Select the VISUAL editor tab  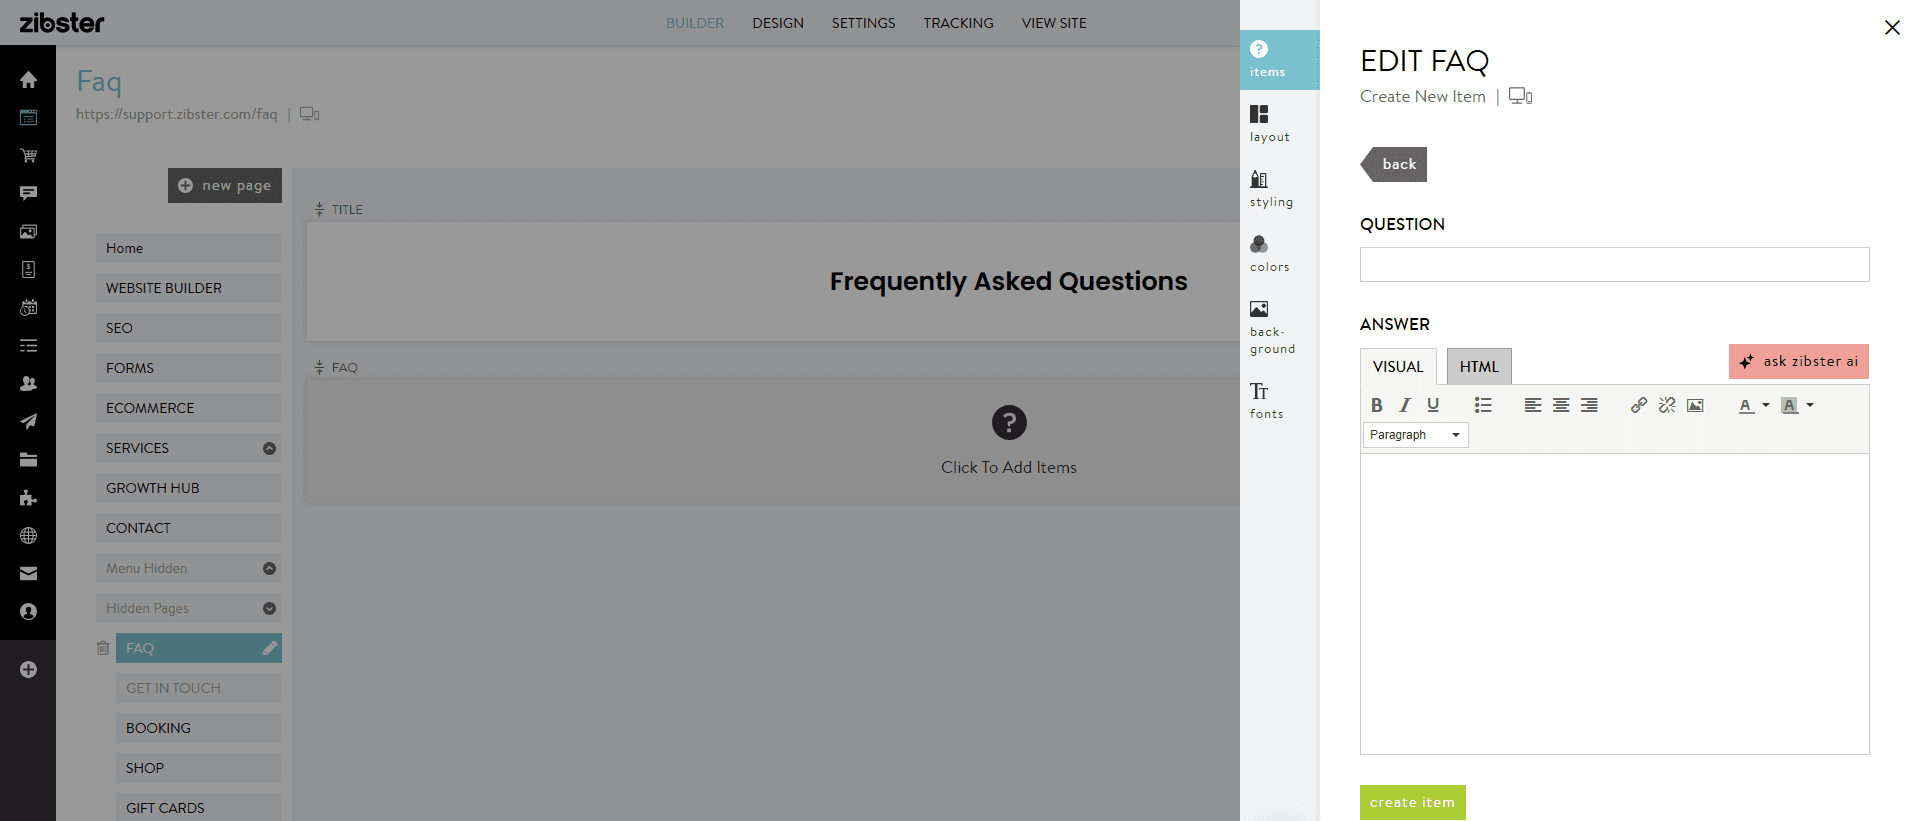pyautogui.click(x=1398, y=367)
